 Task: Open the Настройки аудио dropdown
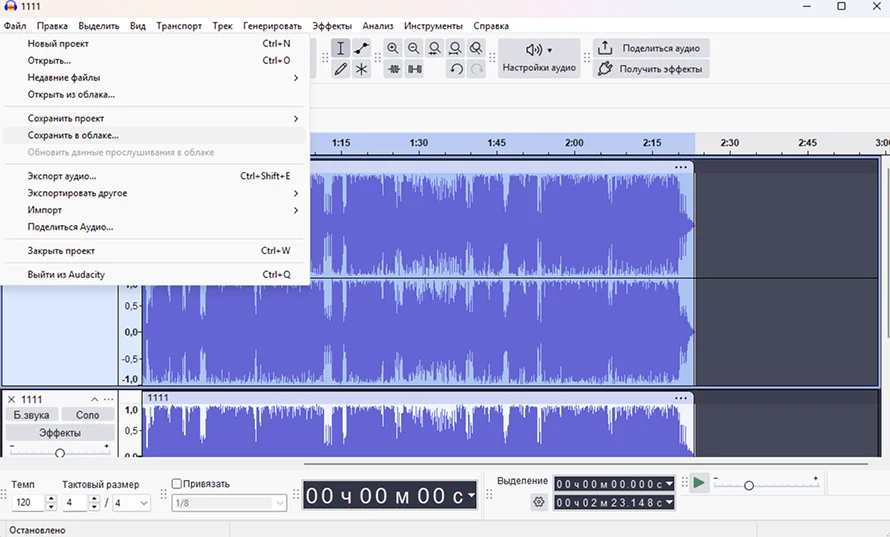point(539,58)
